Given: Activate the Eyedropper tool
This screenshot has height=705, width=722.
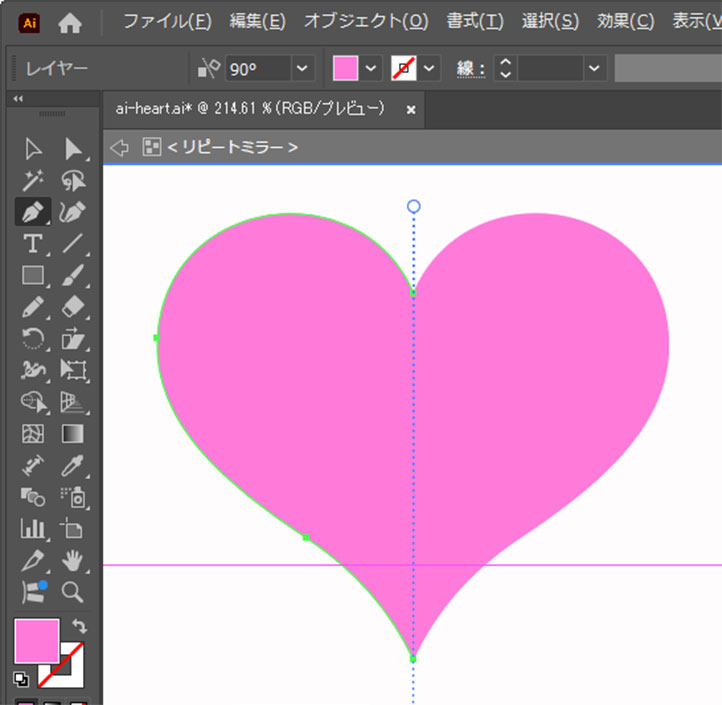Looking at the screenshot, I should pyautogui.click(x=73, y=464).
